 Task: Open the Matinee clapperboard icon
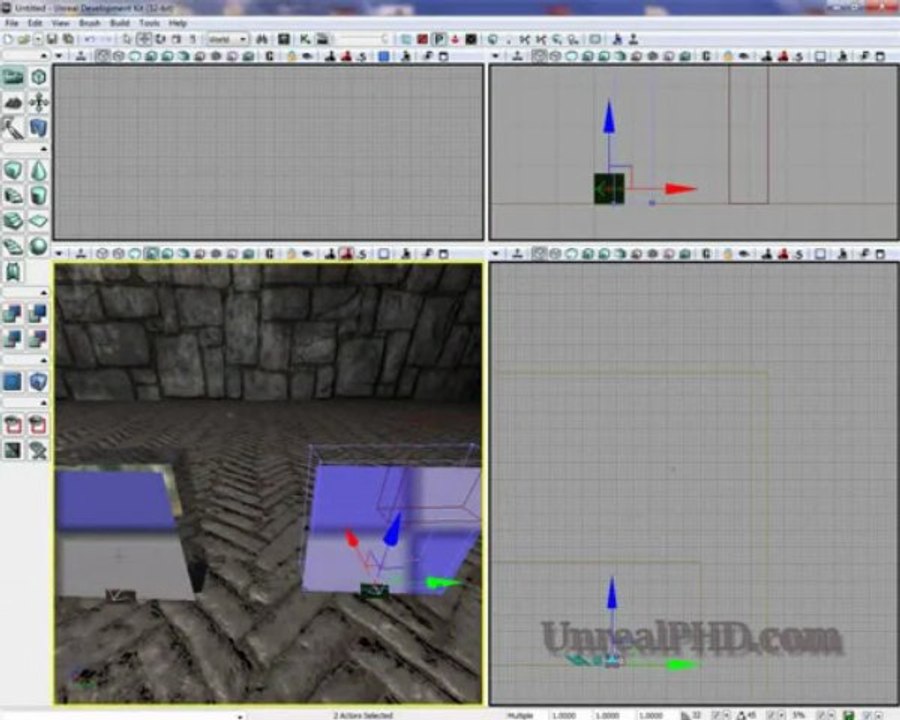pos(323,39)
